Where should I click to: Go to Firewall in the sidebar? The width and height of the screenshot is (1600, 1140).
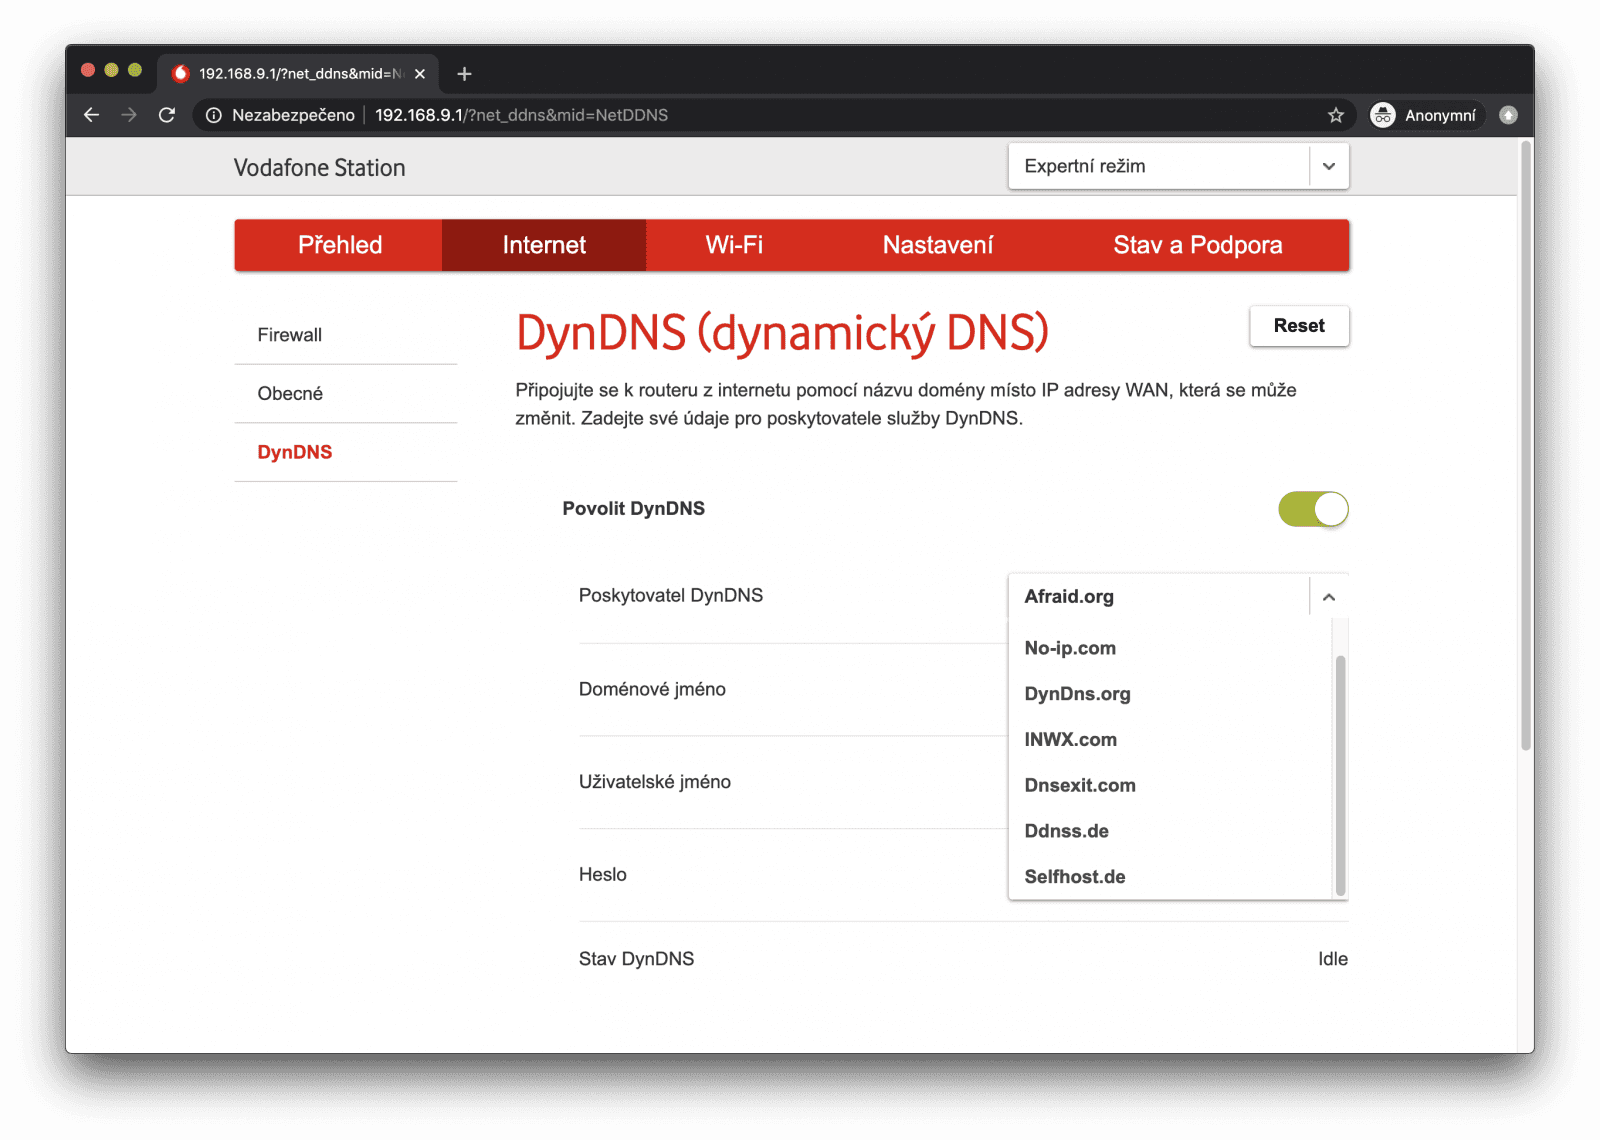pos(290,335)
